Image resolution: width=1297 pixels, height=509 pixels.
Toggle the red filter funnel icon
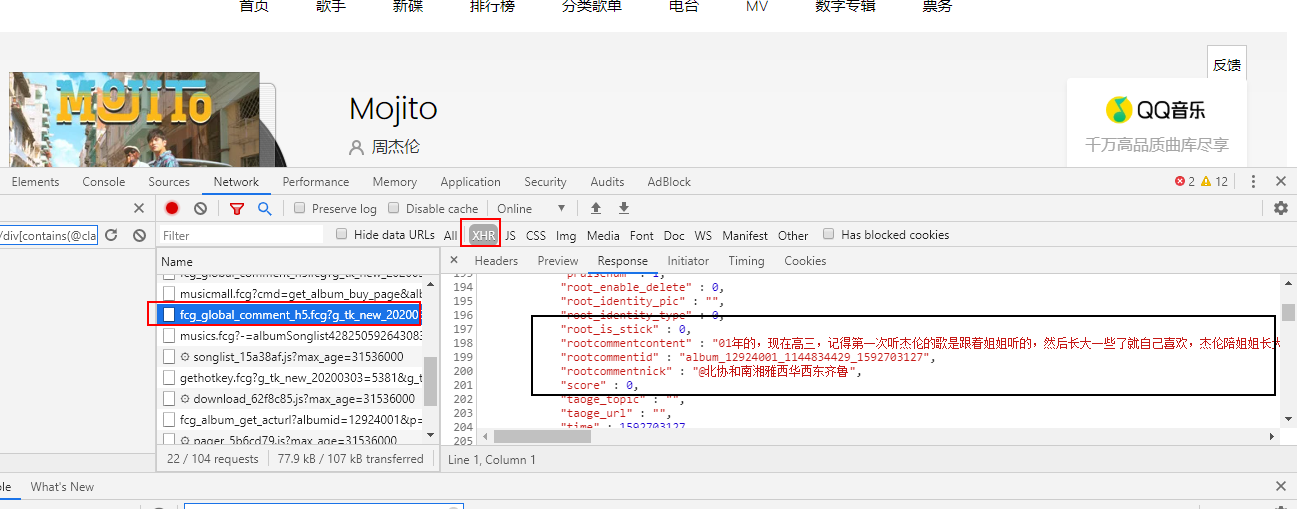tap(237, 208)
